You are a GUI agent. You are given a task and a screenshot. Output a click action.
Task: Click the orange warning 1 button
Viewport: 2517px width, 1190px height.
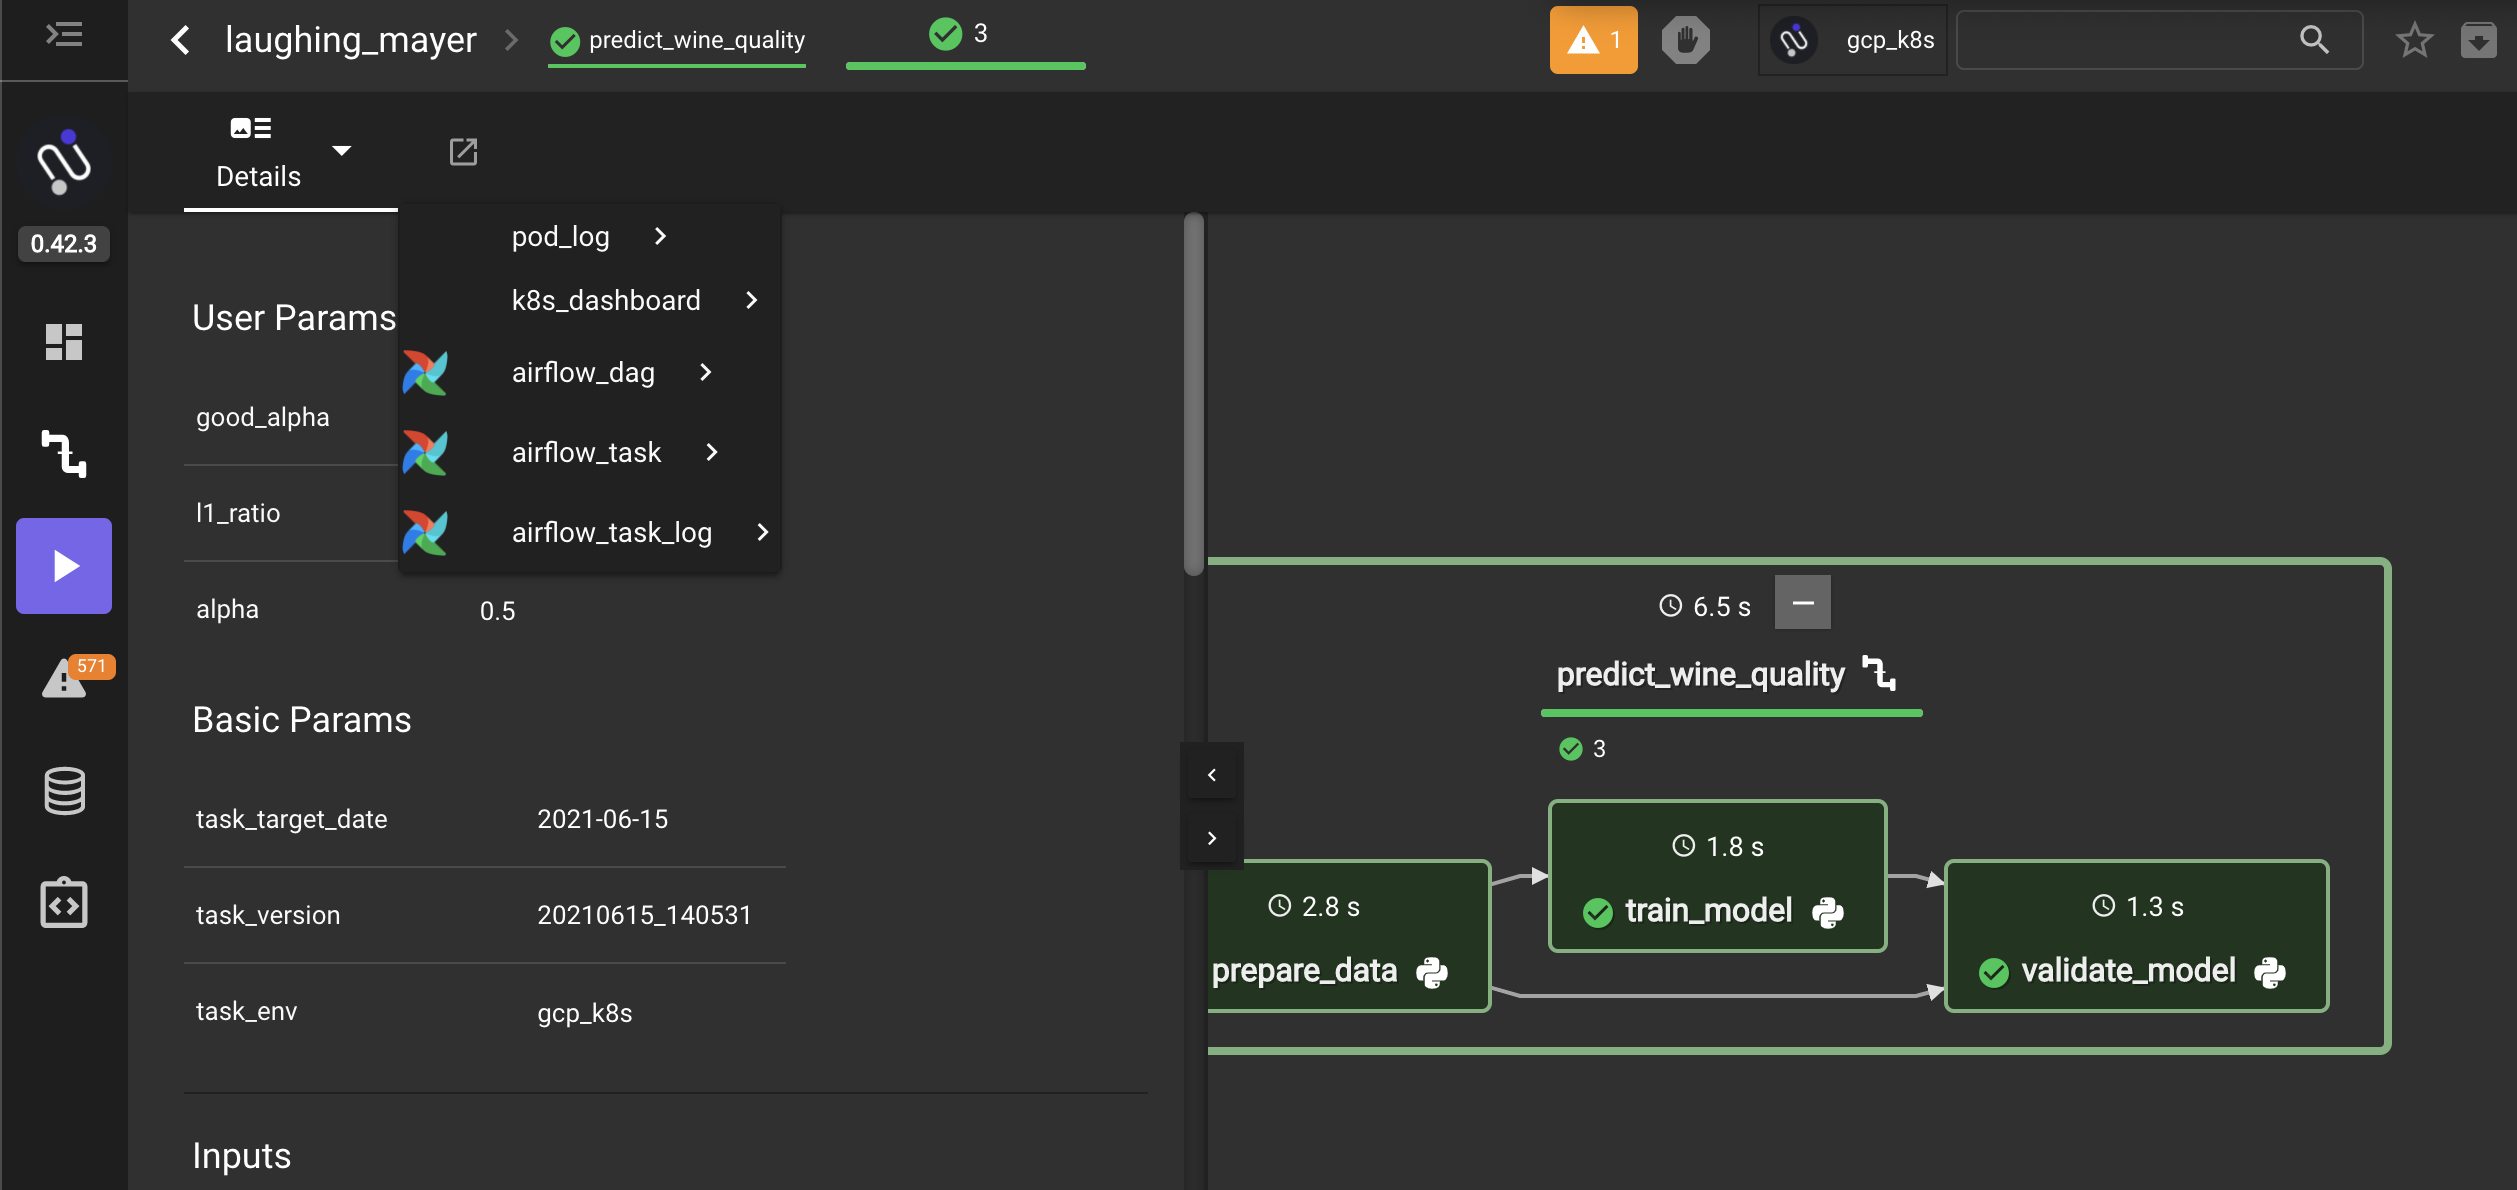coord(1593,40)
